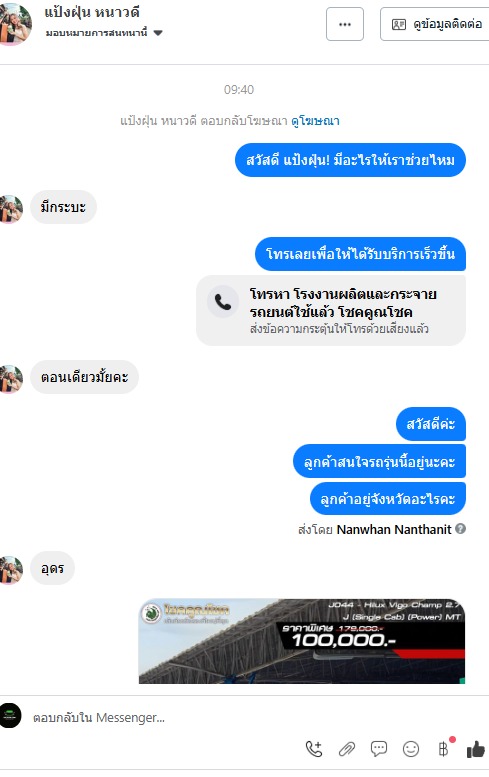Expand the มอบหมายการสนทนานี้ dropdown

[158, 33]
